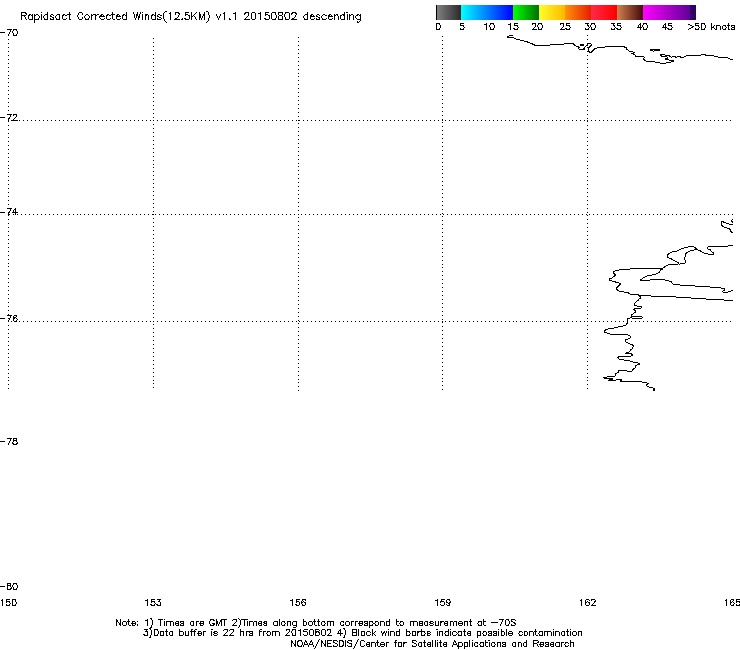Click the longitude label 162
The height and width of the screenshot is (650, 740).
(588, 603)
